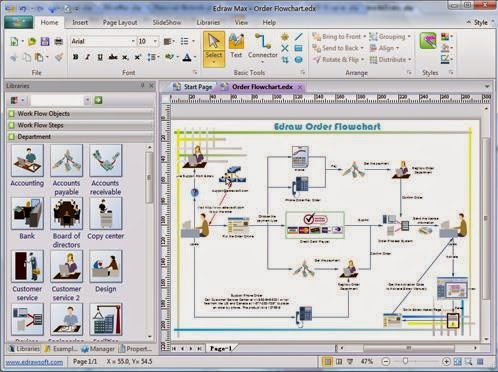Open the Libraries ribbon tab

point(208,22)
